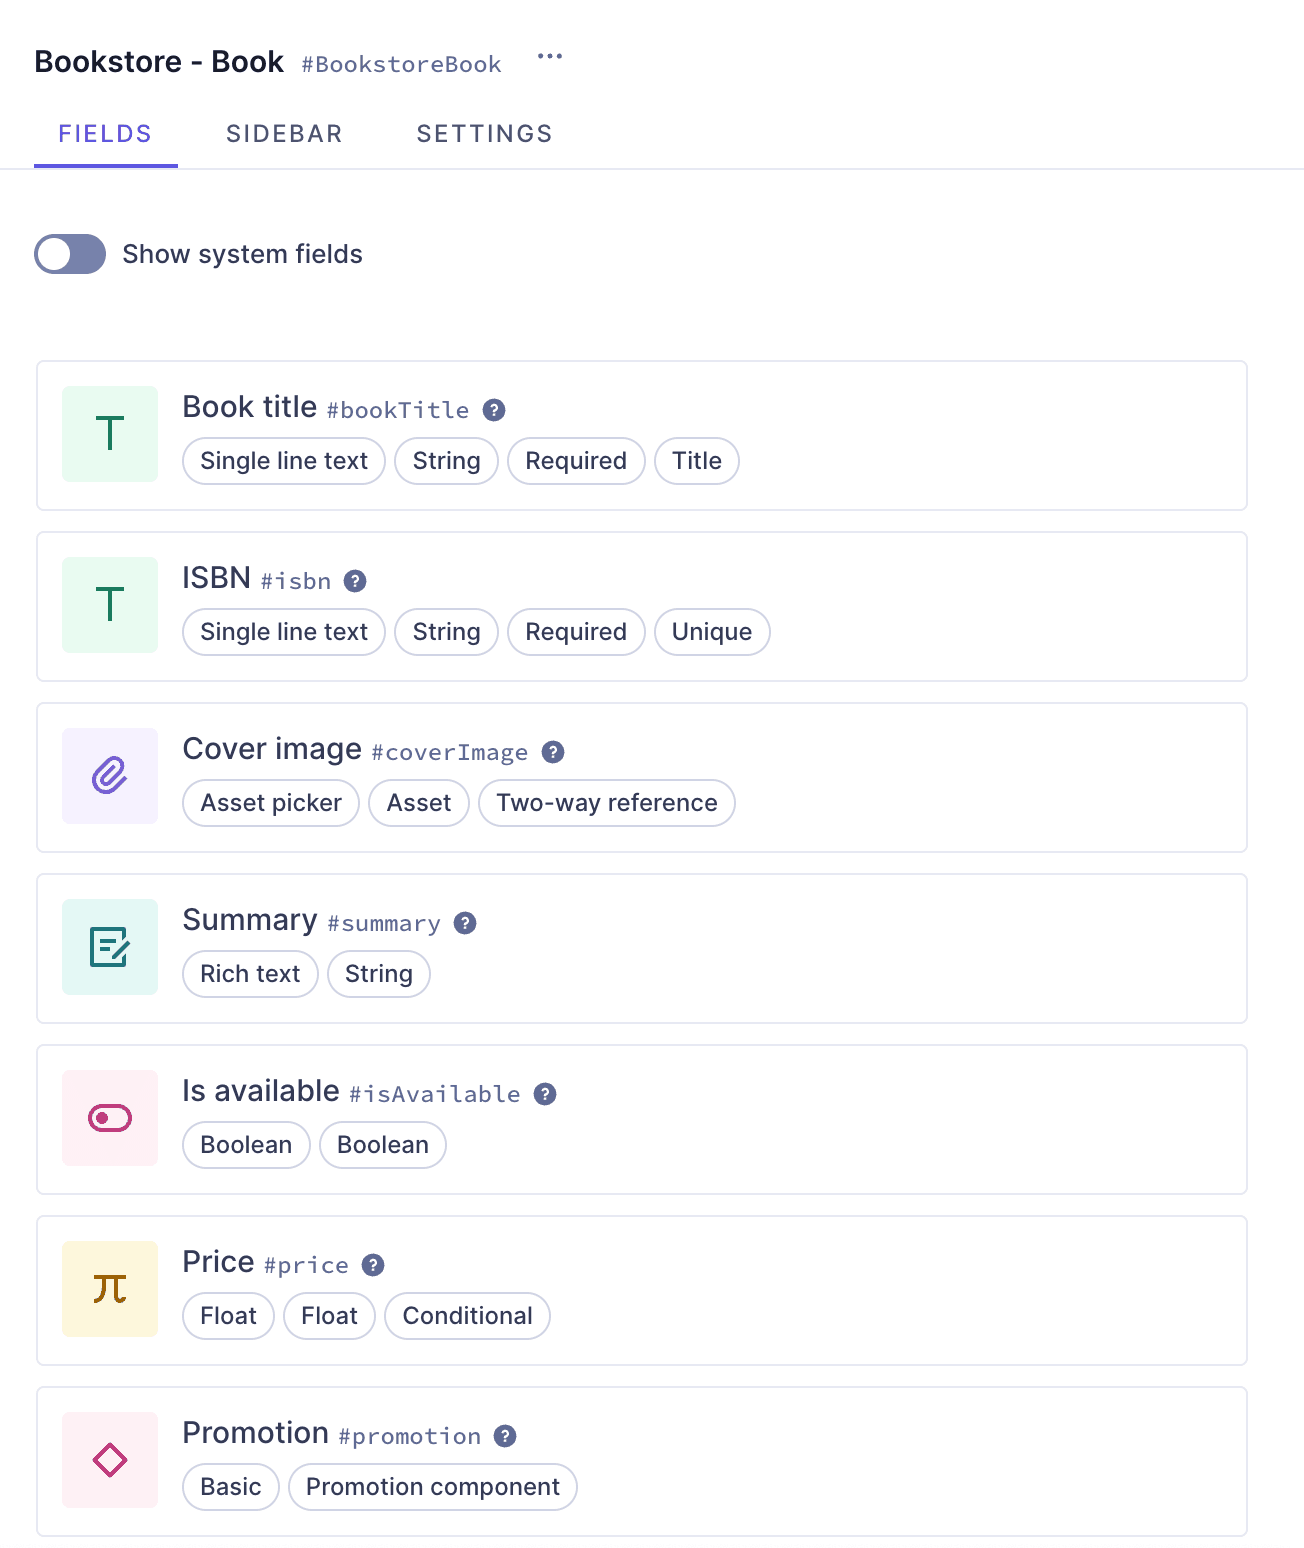Click the Promotion component diamond icon
This screenshot has width=1304, height=1548.
110,1460
